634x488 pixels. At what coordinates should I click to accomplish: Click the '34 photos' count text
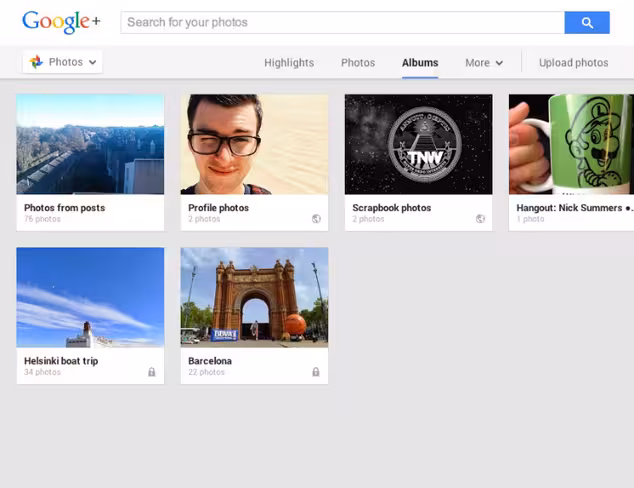pos(42,372)
